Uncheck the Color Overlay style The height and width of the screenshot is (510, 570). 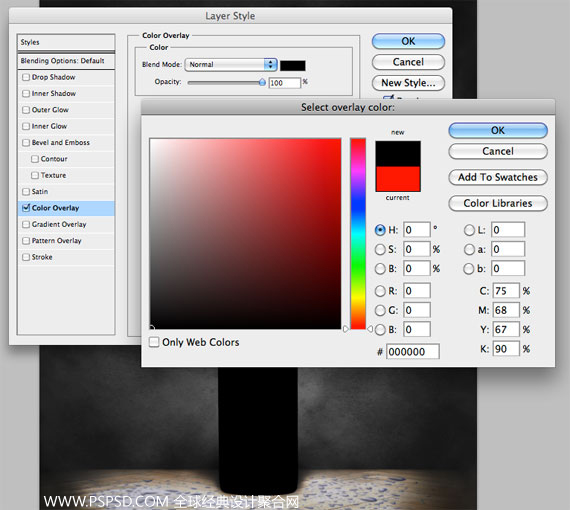(26, 208)
